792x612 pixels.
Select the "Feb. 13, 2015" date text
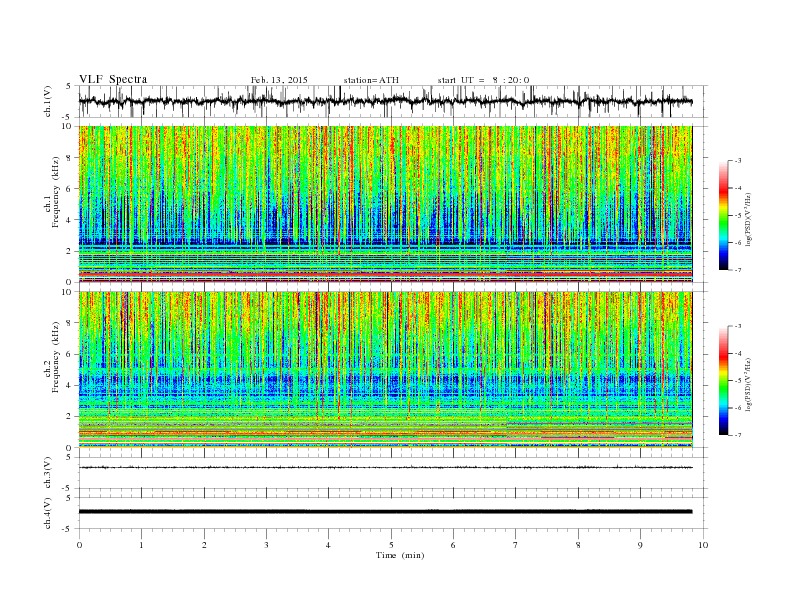(x=279, y=80)
